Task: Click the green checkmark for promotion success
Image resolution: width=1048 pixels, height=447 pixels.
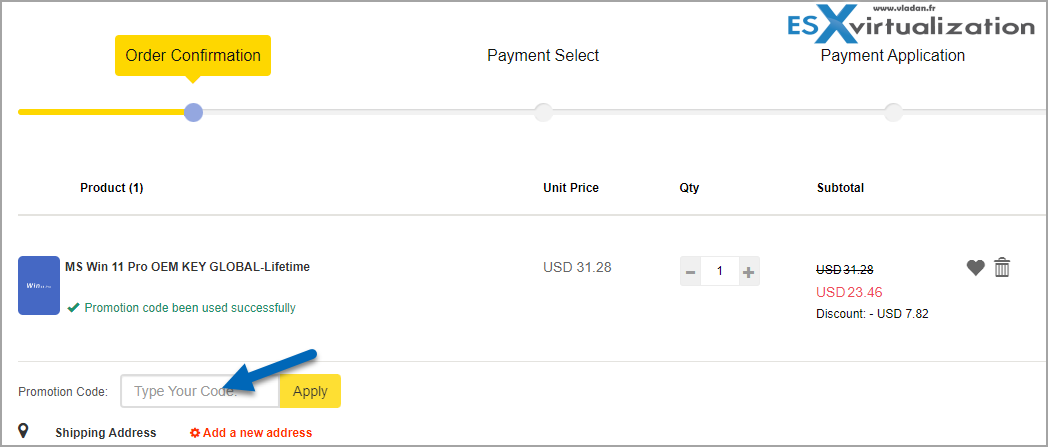Action: (74, 308)
